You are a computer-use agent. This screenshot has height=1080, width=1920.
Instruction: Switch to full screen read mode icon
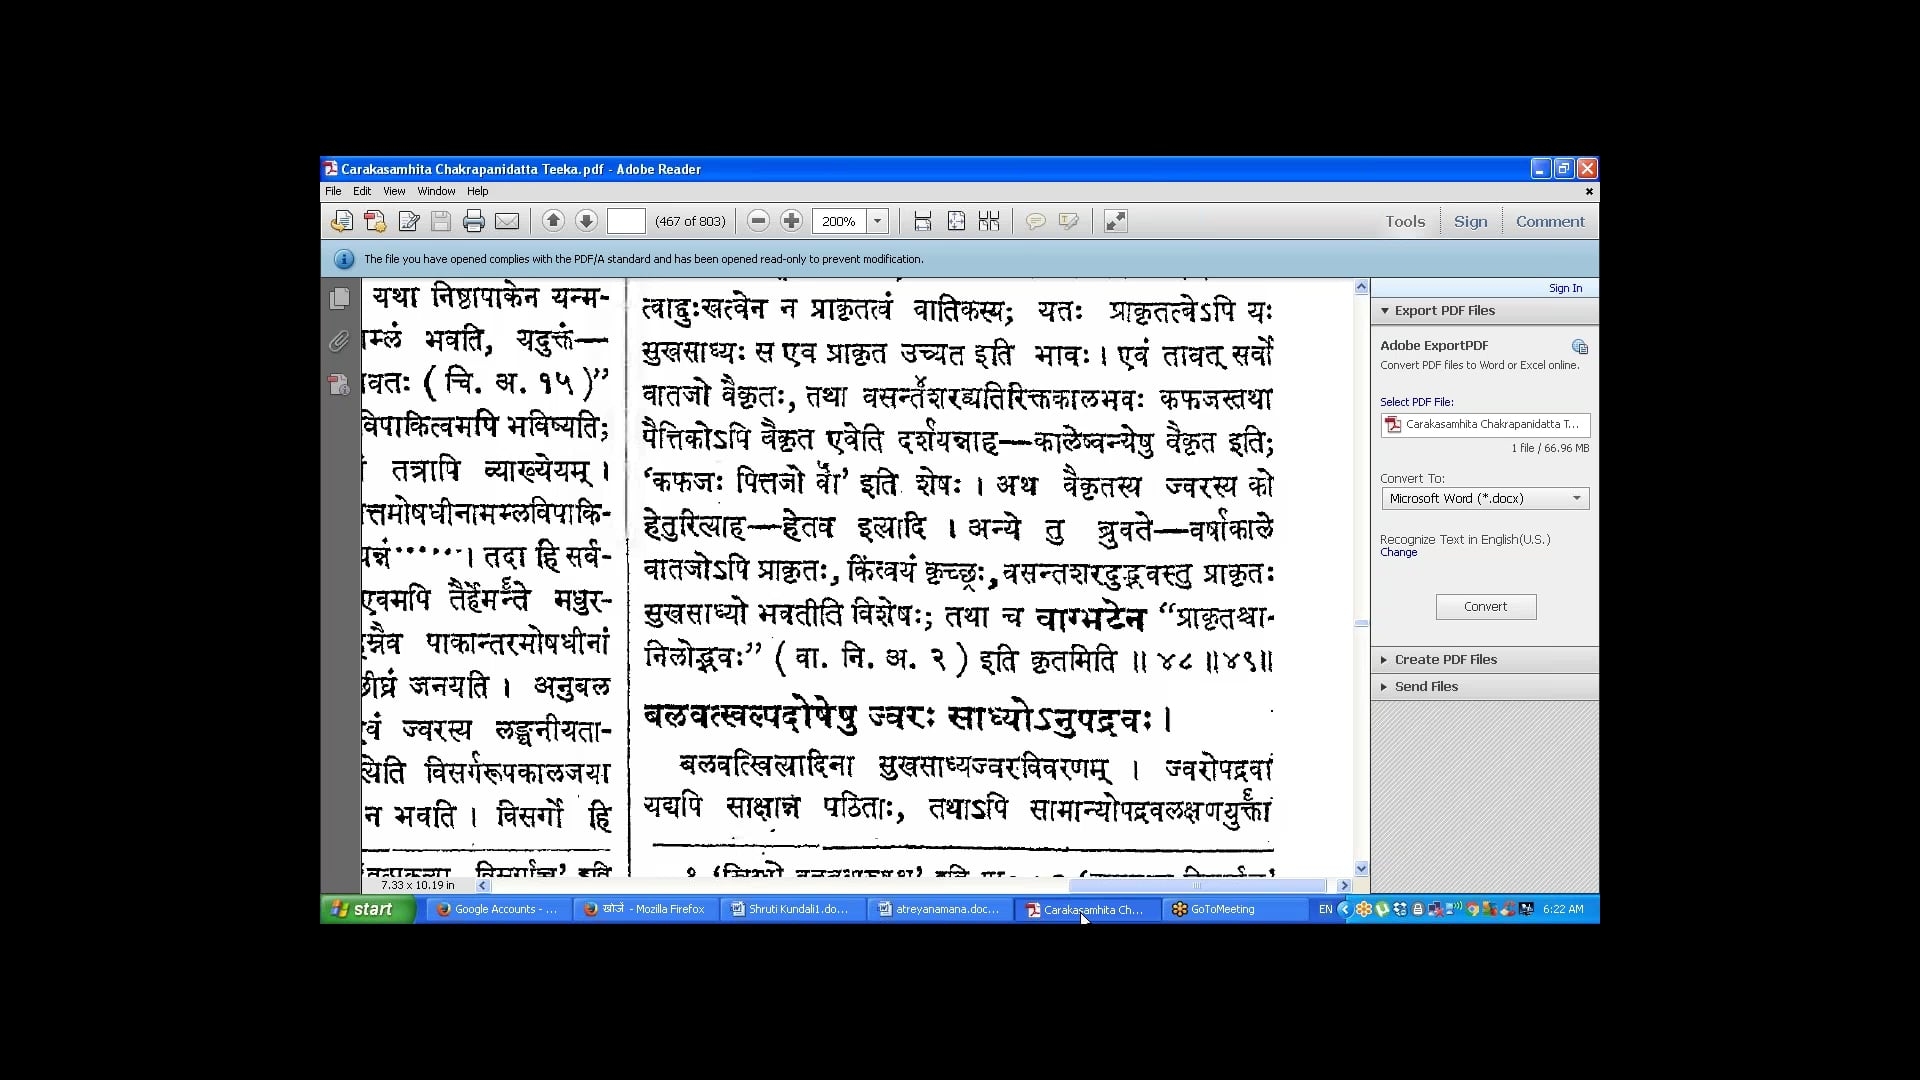(1115, 221)
